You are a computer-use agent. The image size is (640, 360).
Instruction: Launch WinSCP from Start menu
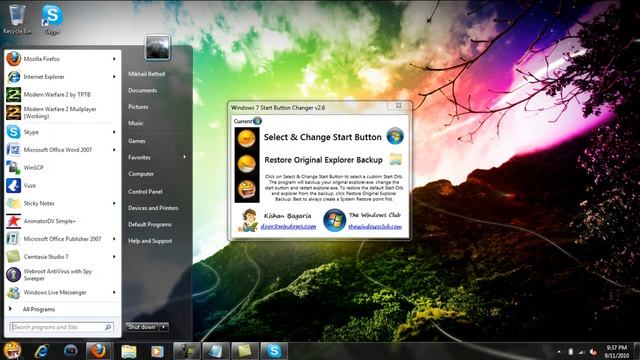62,167
